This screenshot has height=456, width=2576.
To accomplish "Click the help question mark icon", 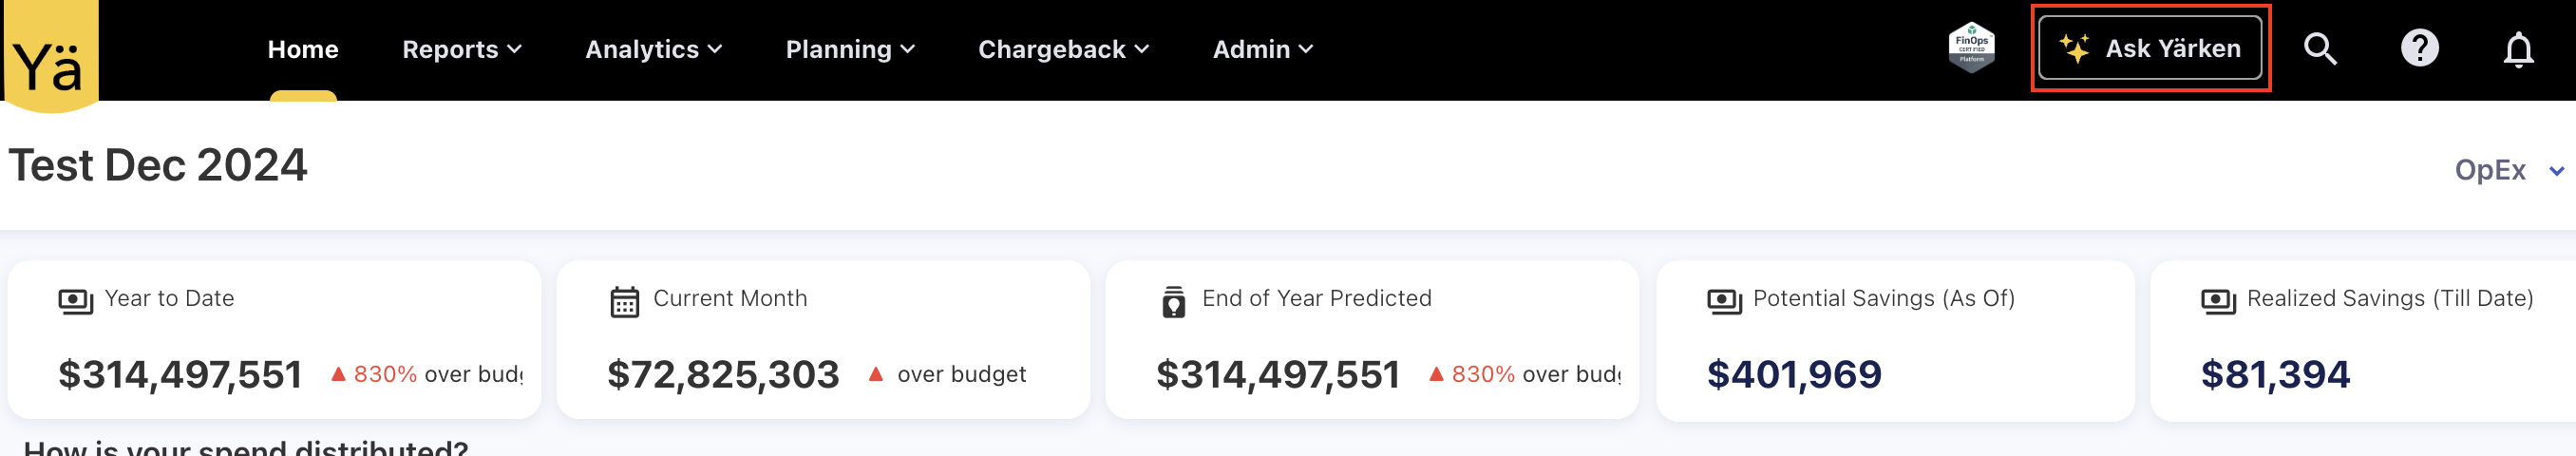I will click(2418, 49).
